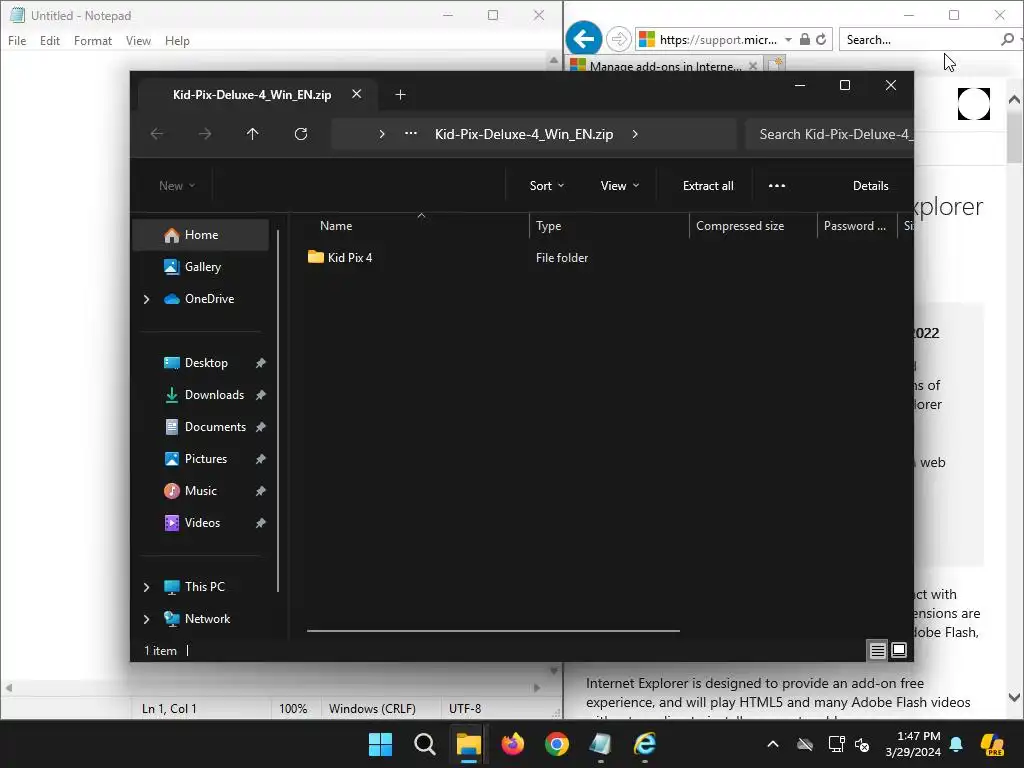This screenshot has width=1024, height=768.
Task: Click the Search Kid-Pix-Deluxe-4 search box
Action: coord(829,134)
